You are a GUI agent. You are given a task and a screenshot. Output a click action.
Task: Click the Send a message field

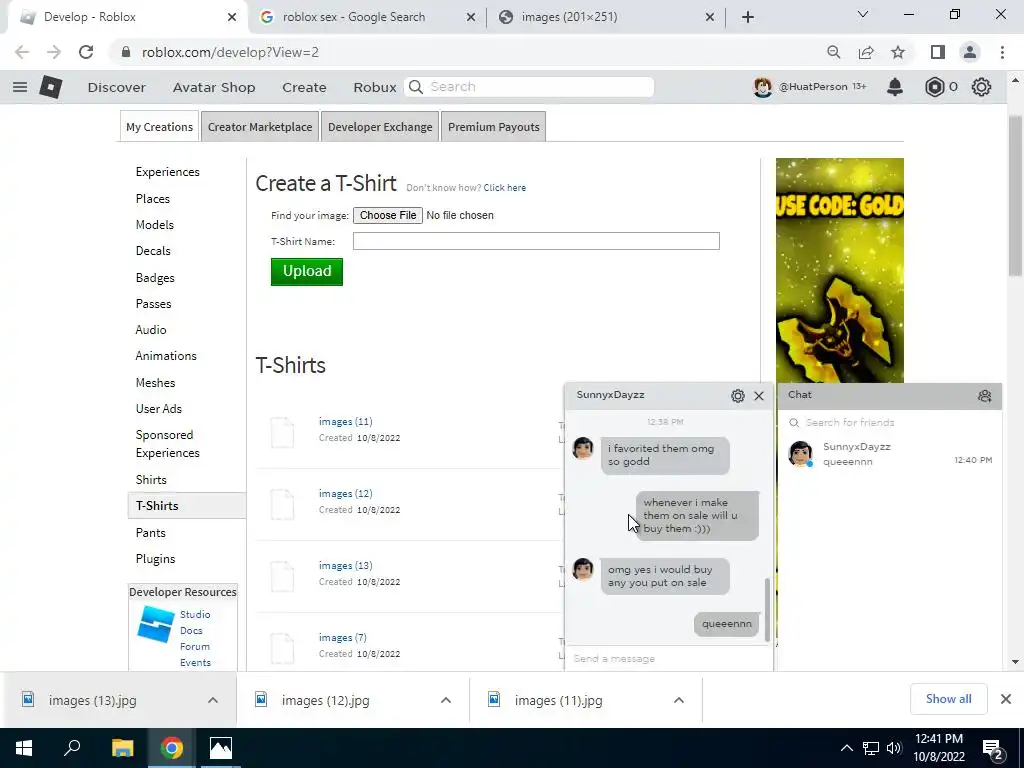[x=668, y=658]
